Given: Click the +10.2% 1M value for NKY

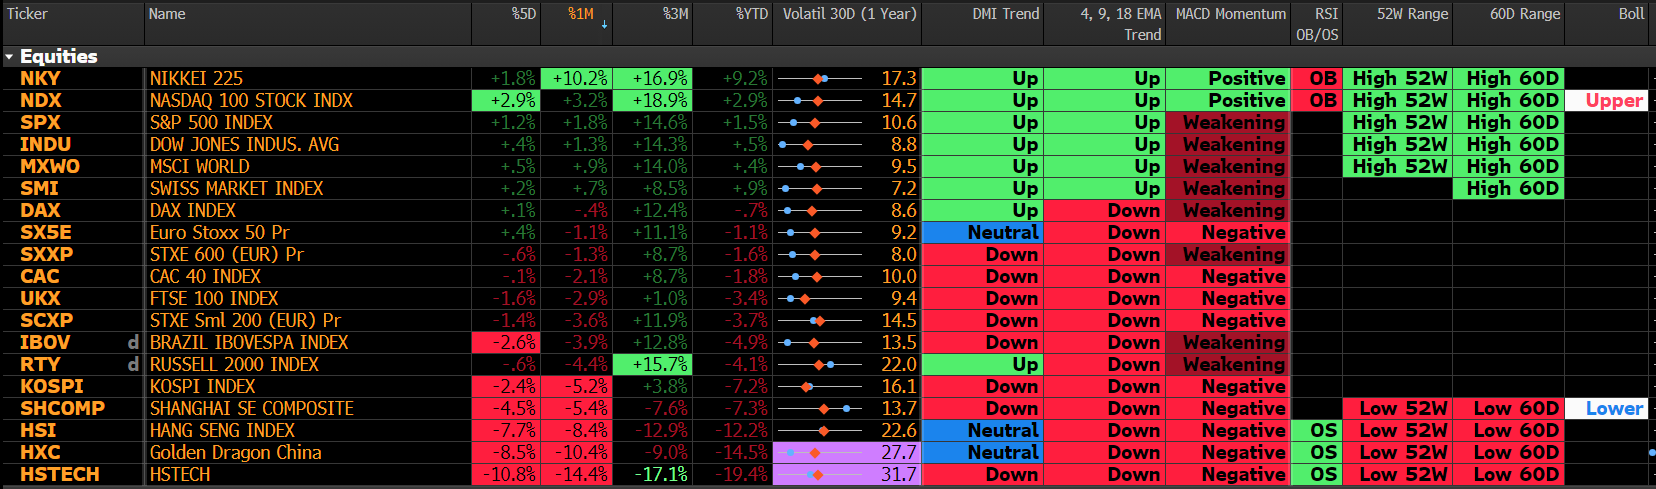Looking at the screenshot, I should [576, 78].
